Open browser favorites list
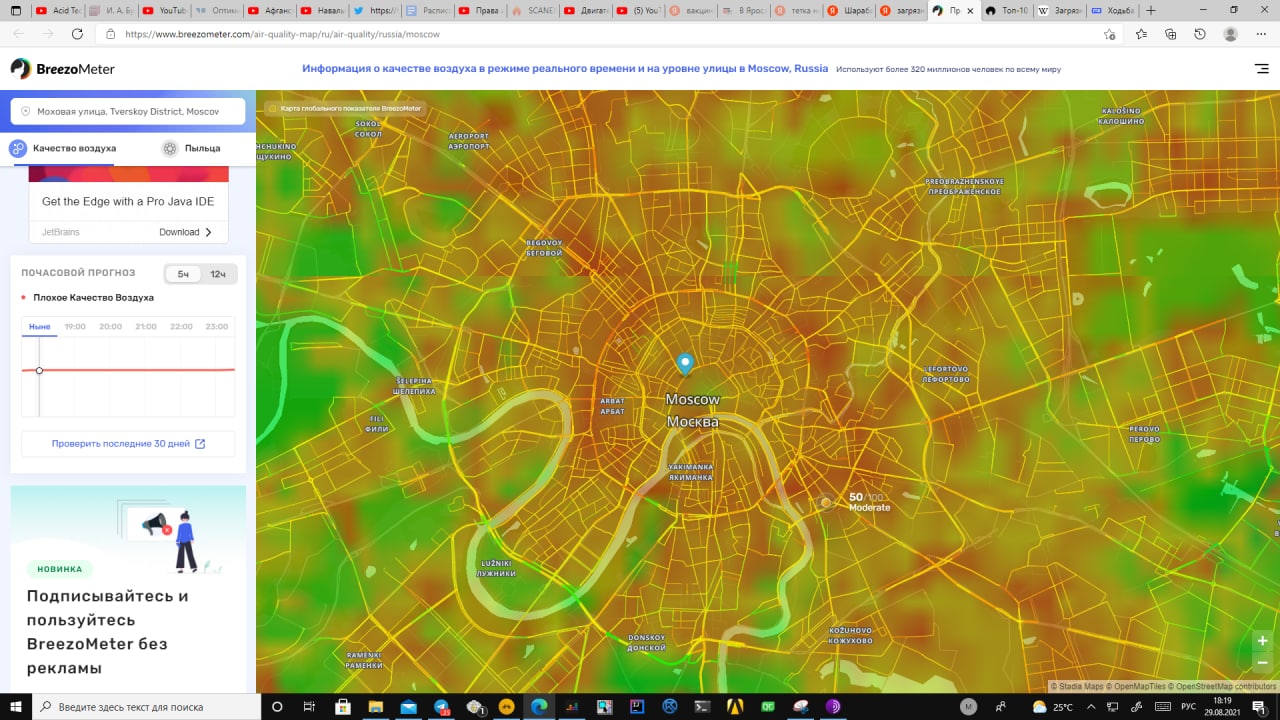 (1142, 34)
